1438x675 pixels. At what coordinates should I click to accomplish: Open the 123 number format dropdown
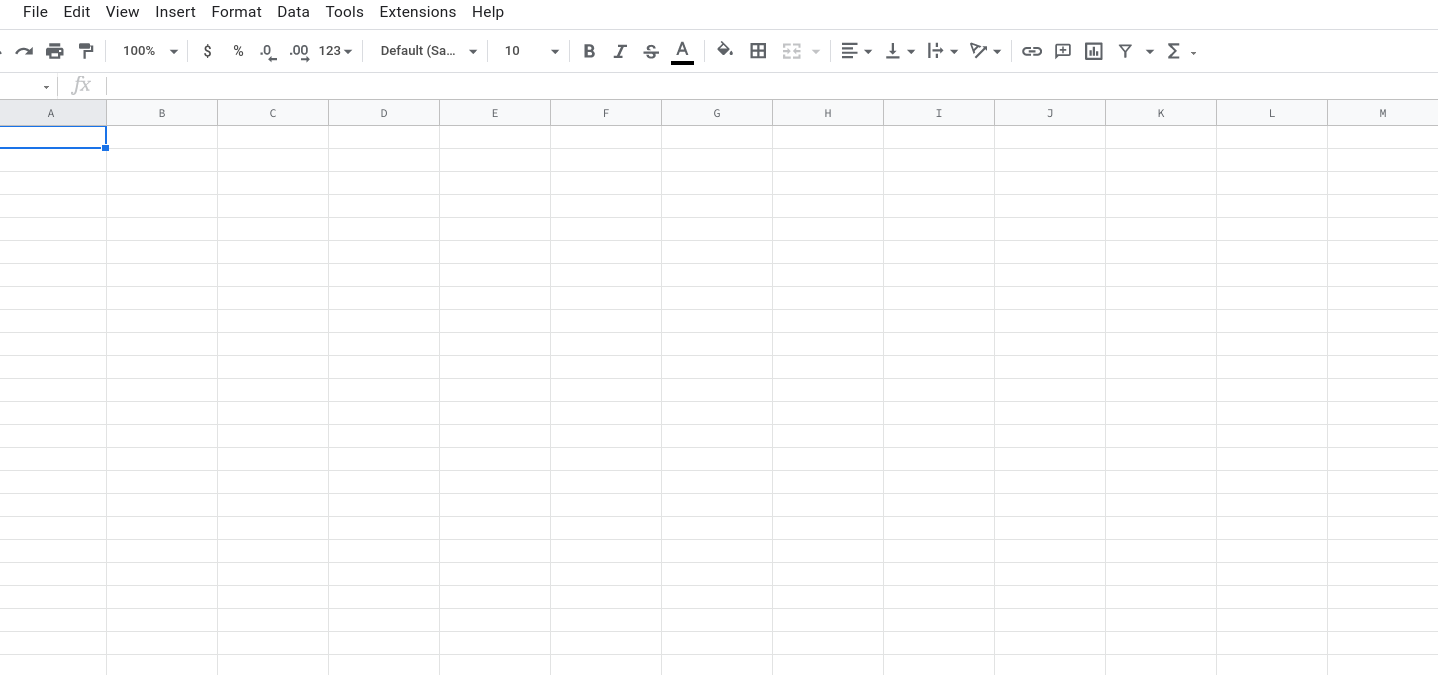tap(335, 51)
